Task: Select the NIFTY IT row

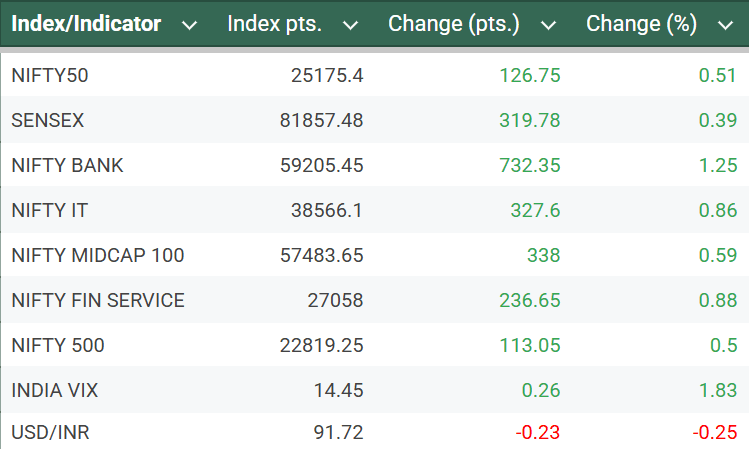Action: point(51,211)
